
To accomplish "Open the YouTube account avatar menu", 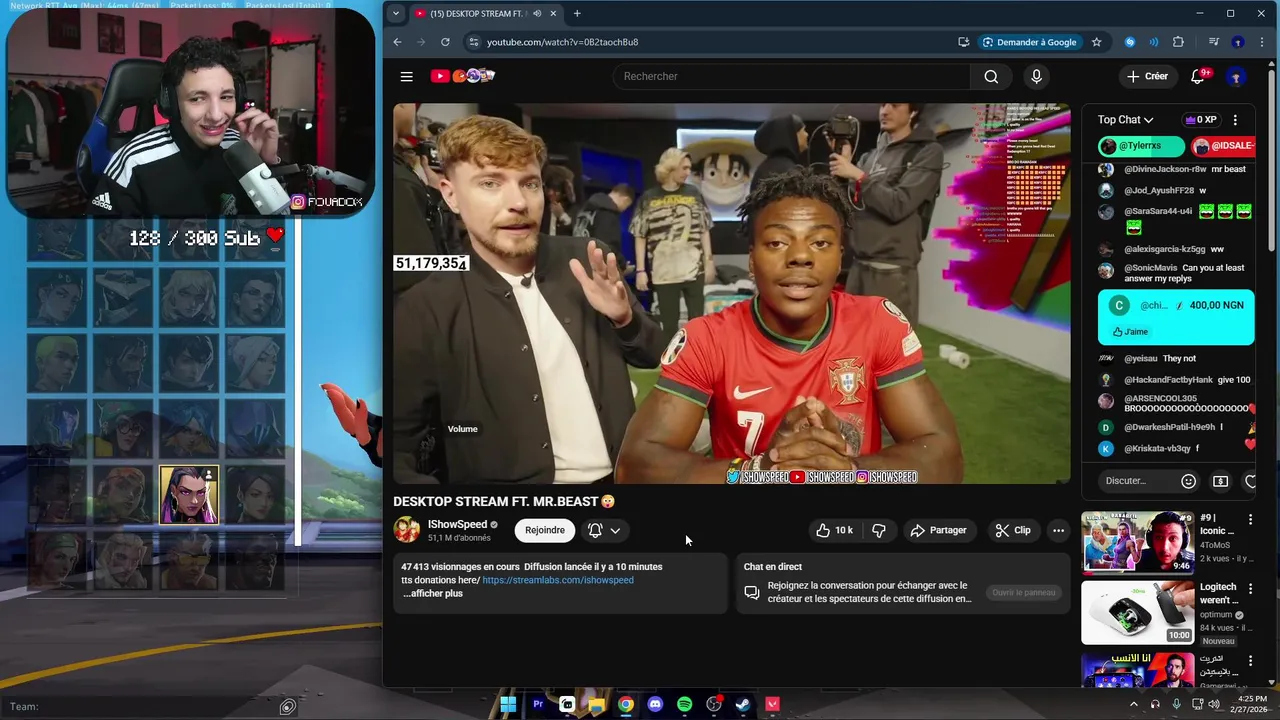I will [x=1236, y=76].
